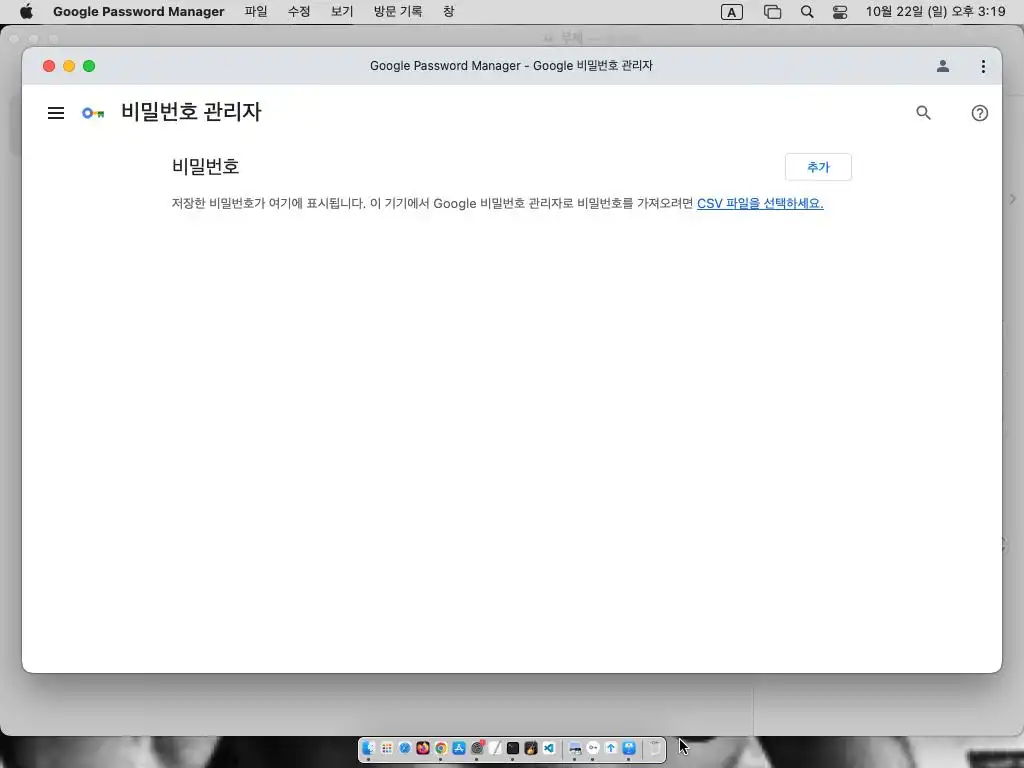Image resolution: width=1024 pixels, height=768 pixels.
Task: Click the 추가 button
Action: (x=818, y=167)
